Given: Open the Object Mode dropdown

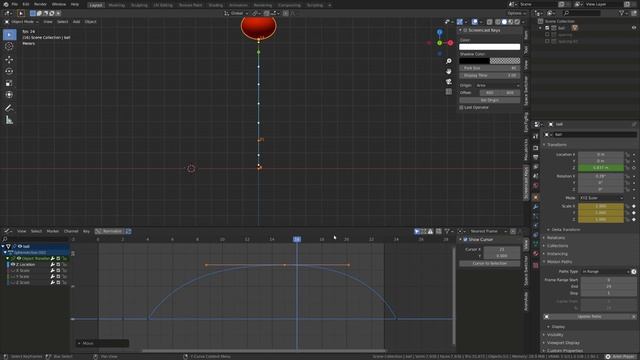Looking at the screenshot, I should point(21,22).
